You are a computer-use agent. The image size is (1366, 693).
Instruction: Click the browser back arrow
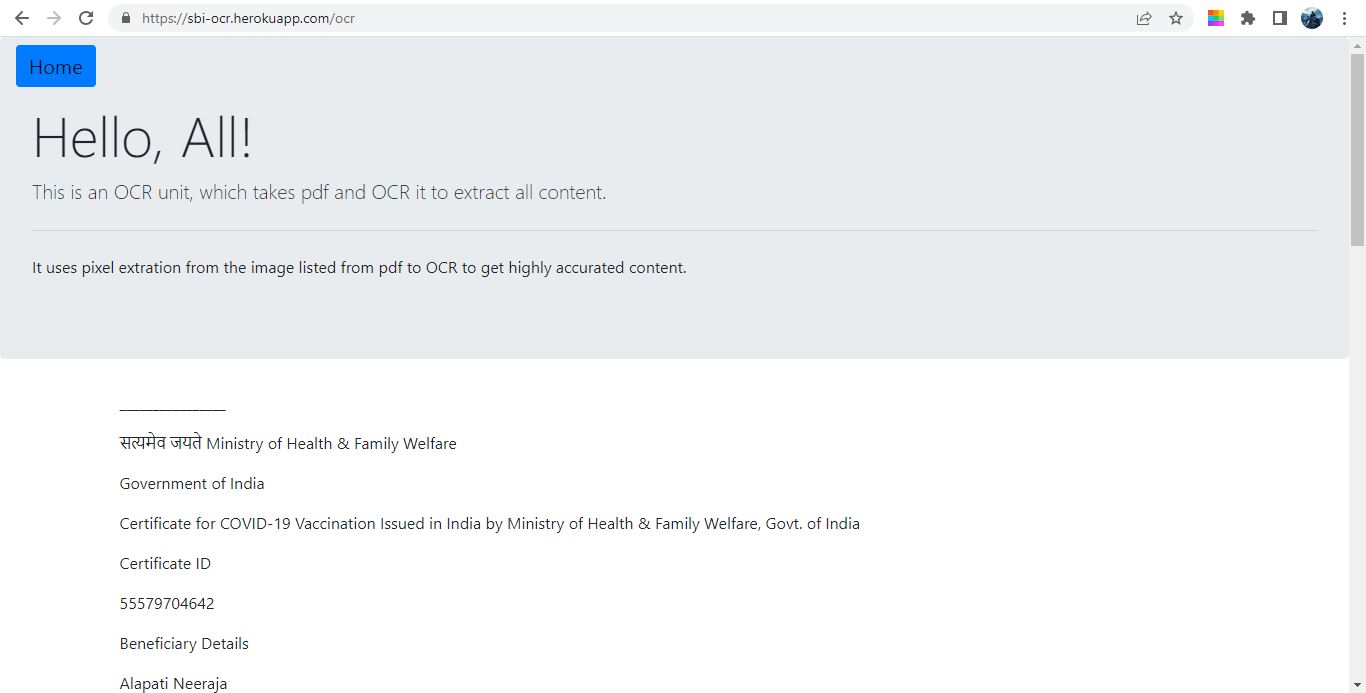(x=22, y=18)
